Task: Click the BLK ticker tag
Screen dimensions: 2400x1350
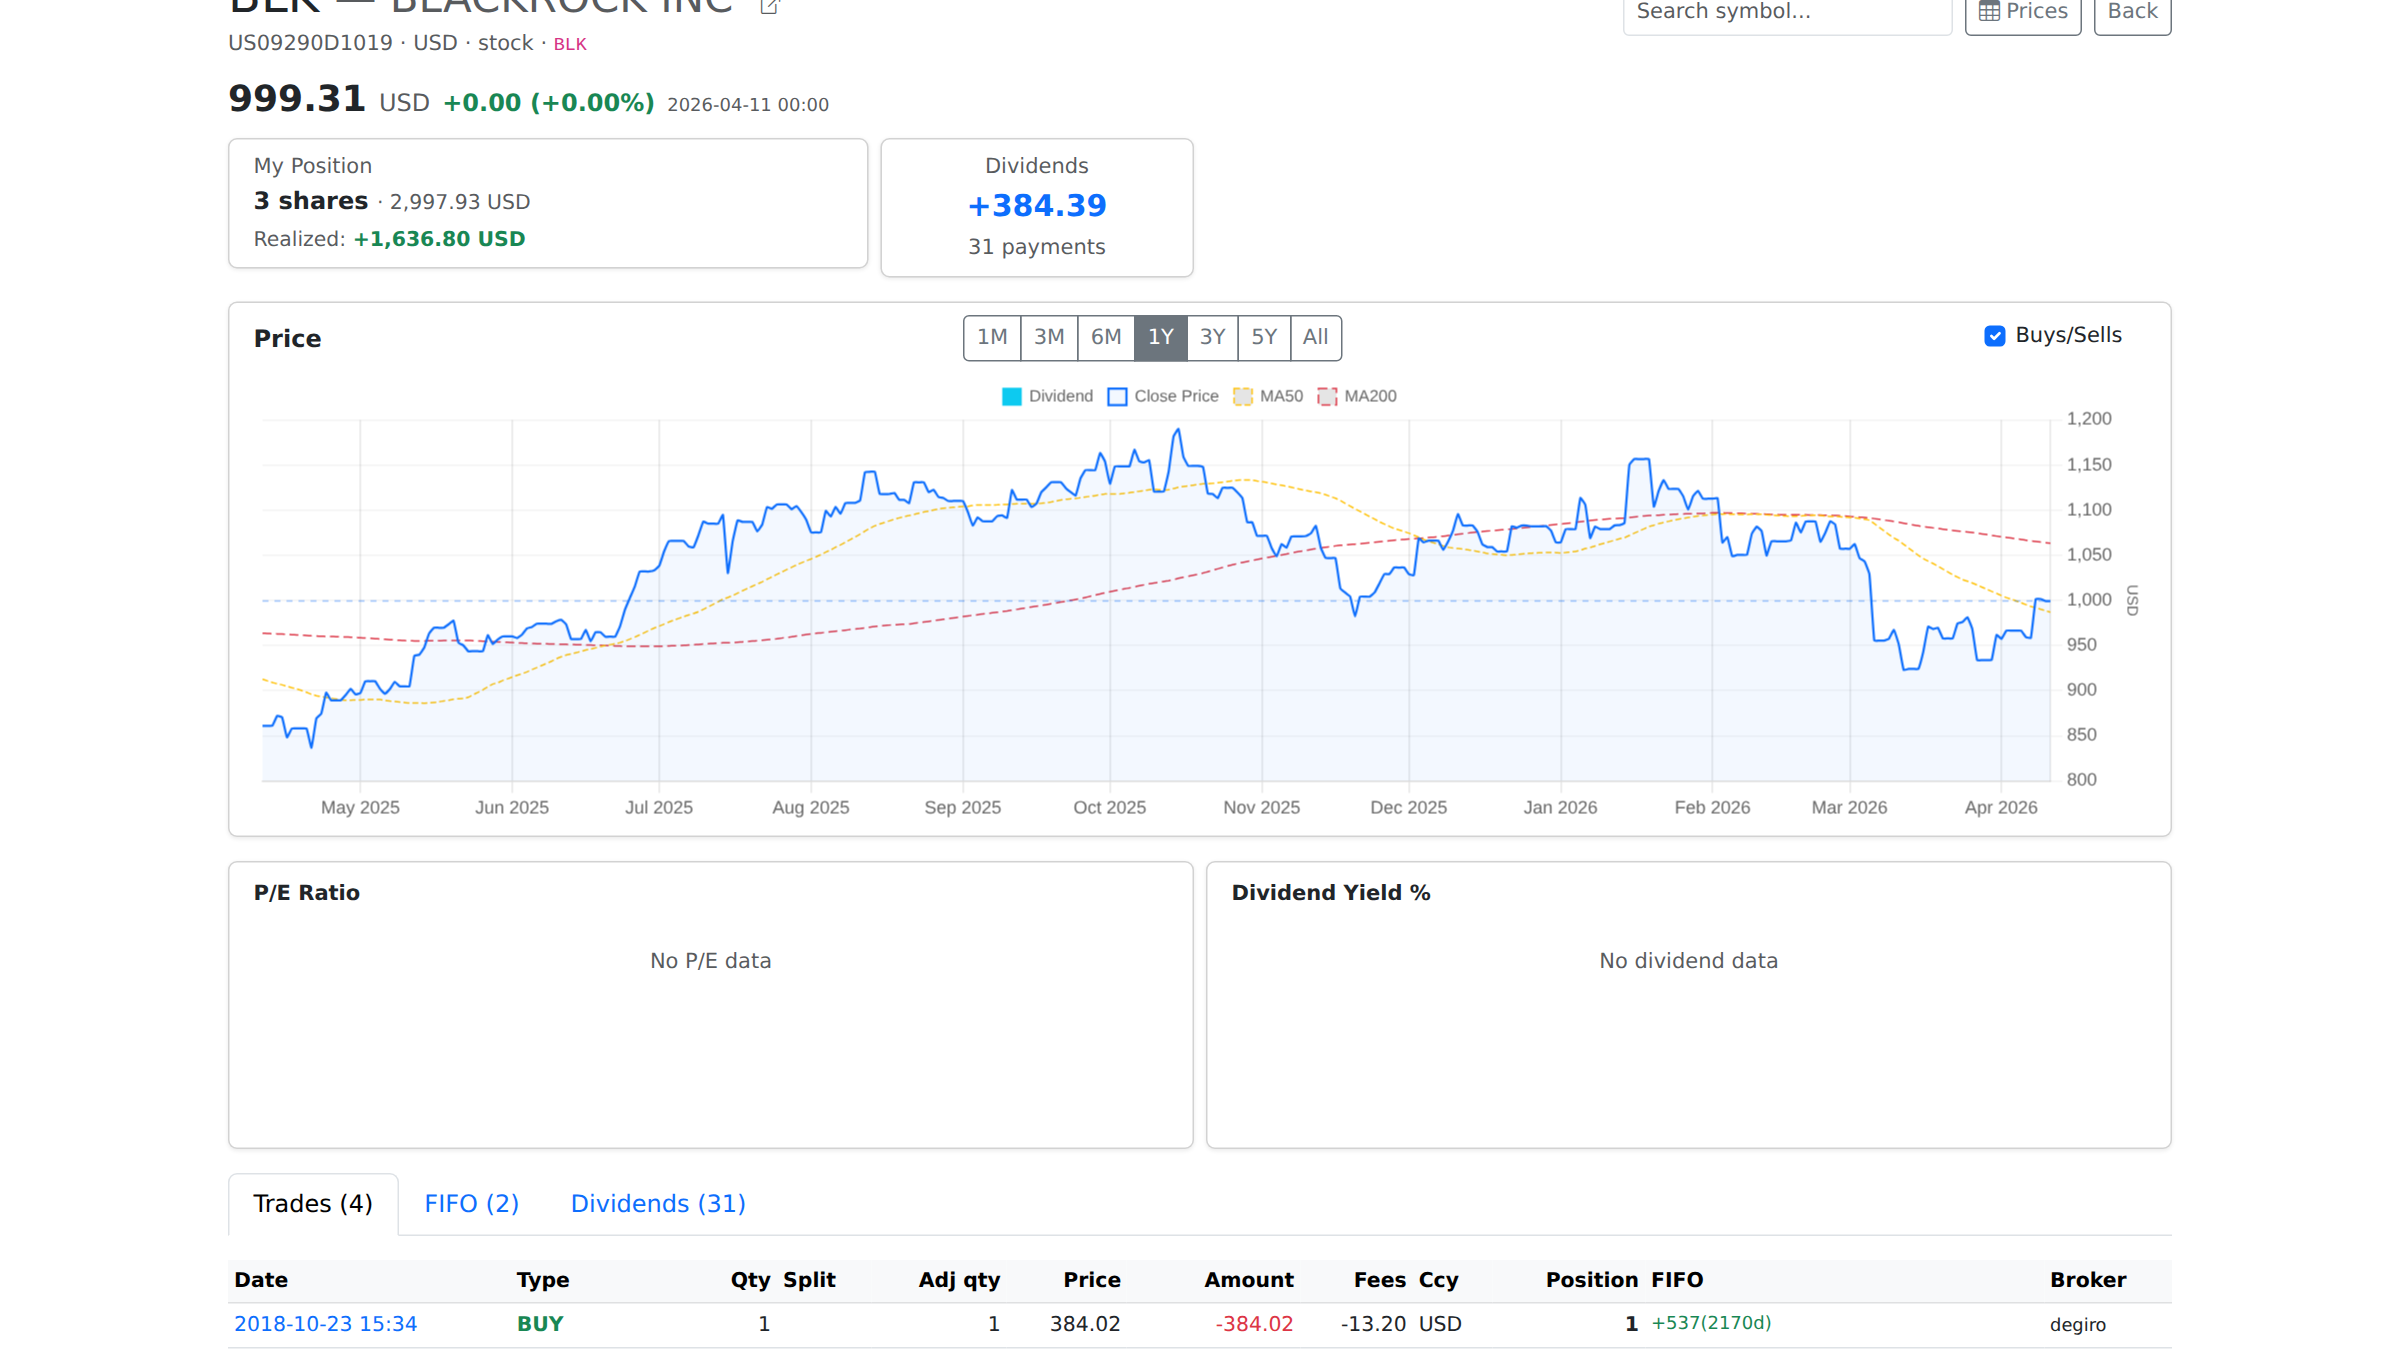Action: pyautogui.click(x=570, y=44)
